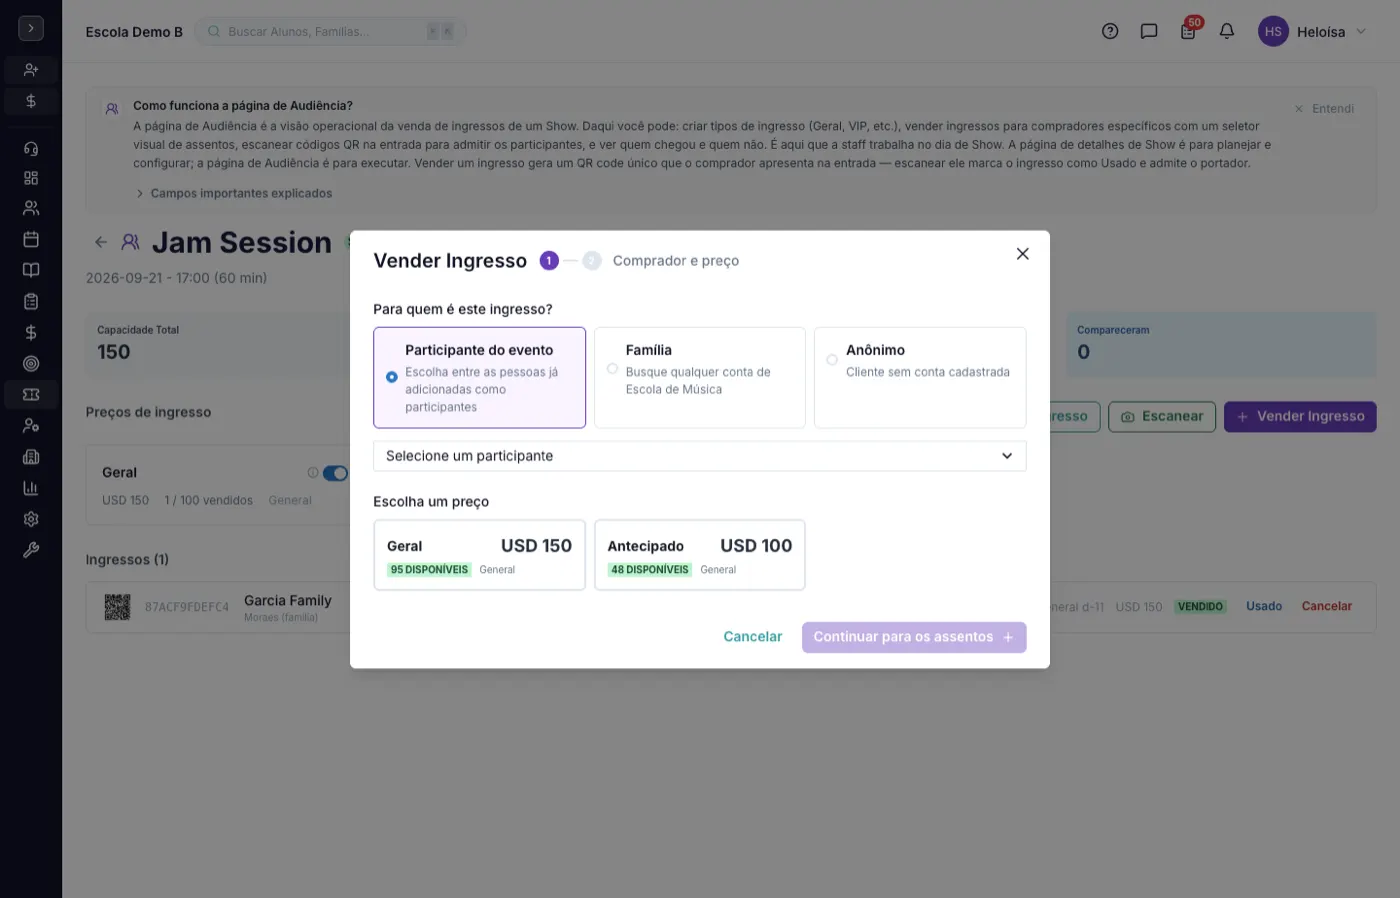
Task: Open the task list with the 50 badge
Action: (1188, 31)
